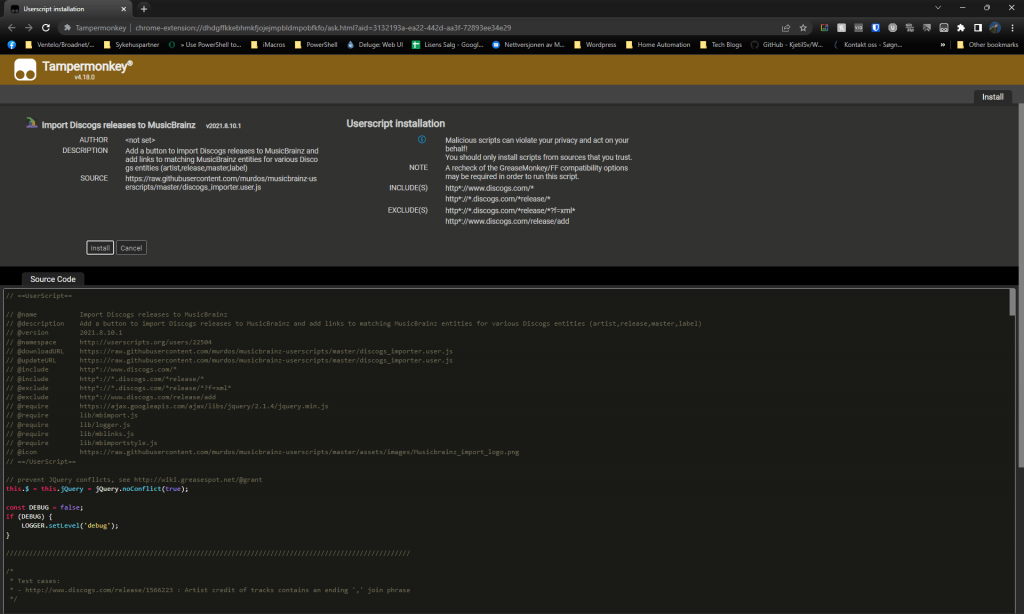Click the Userscript installation heading

(395, 123)
